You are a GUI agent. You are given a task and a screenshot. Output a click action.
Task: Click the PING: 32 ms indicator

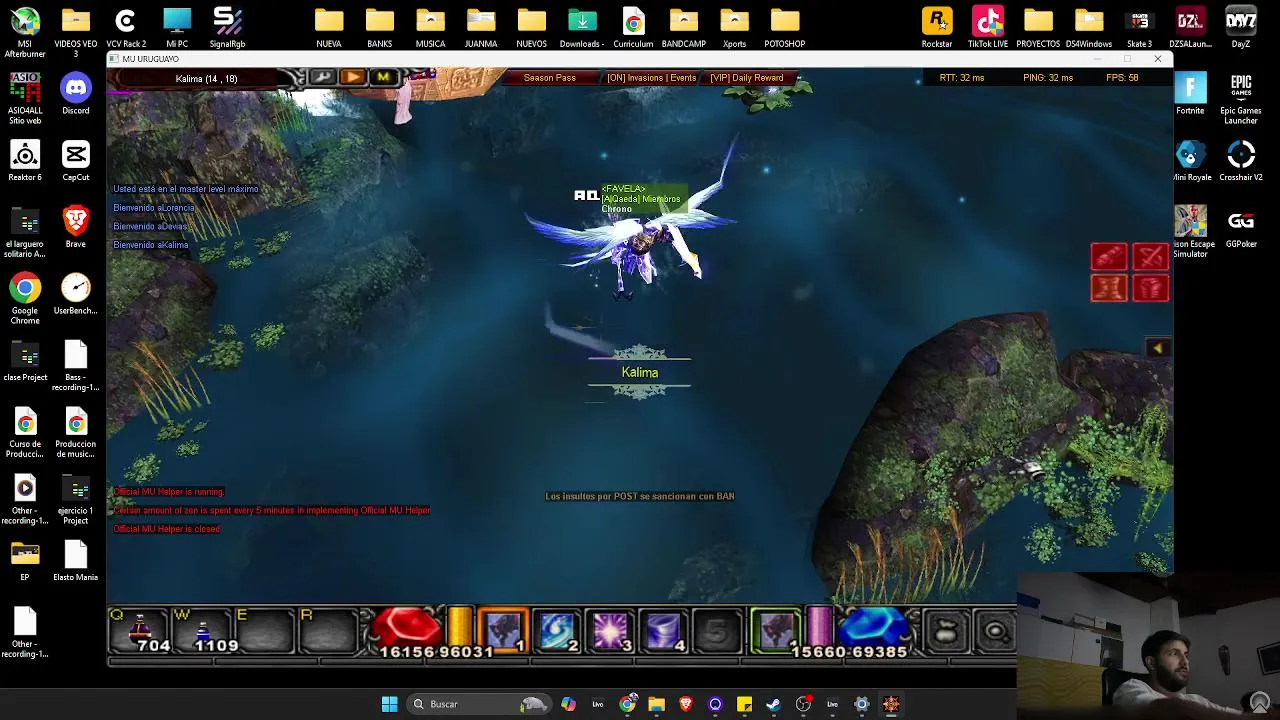click(1048, 78)
